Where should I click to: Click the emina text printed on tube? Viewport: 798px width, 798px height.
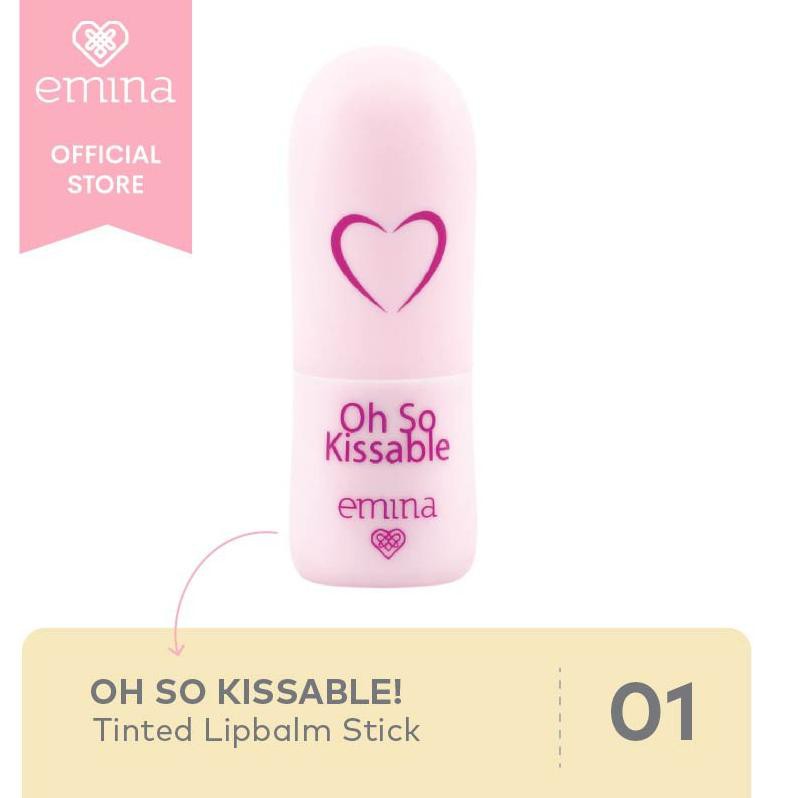387,507
